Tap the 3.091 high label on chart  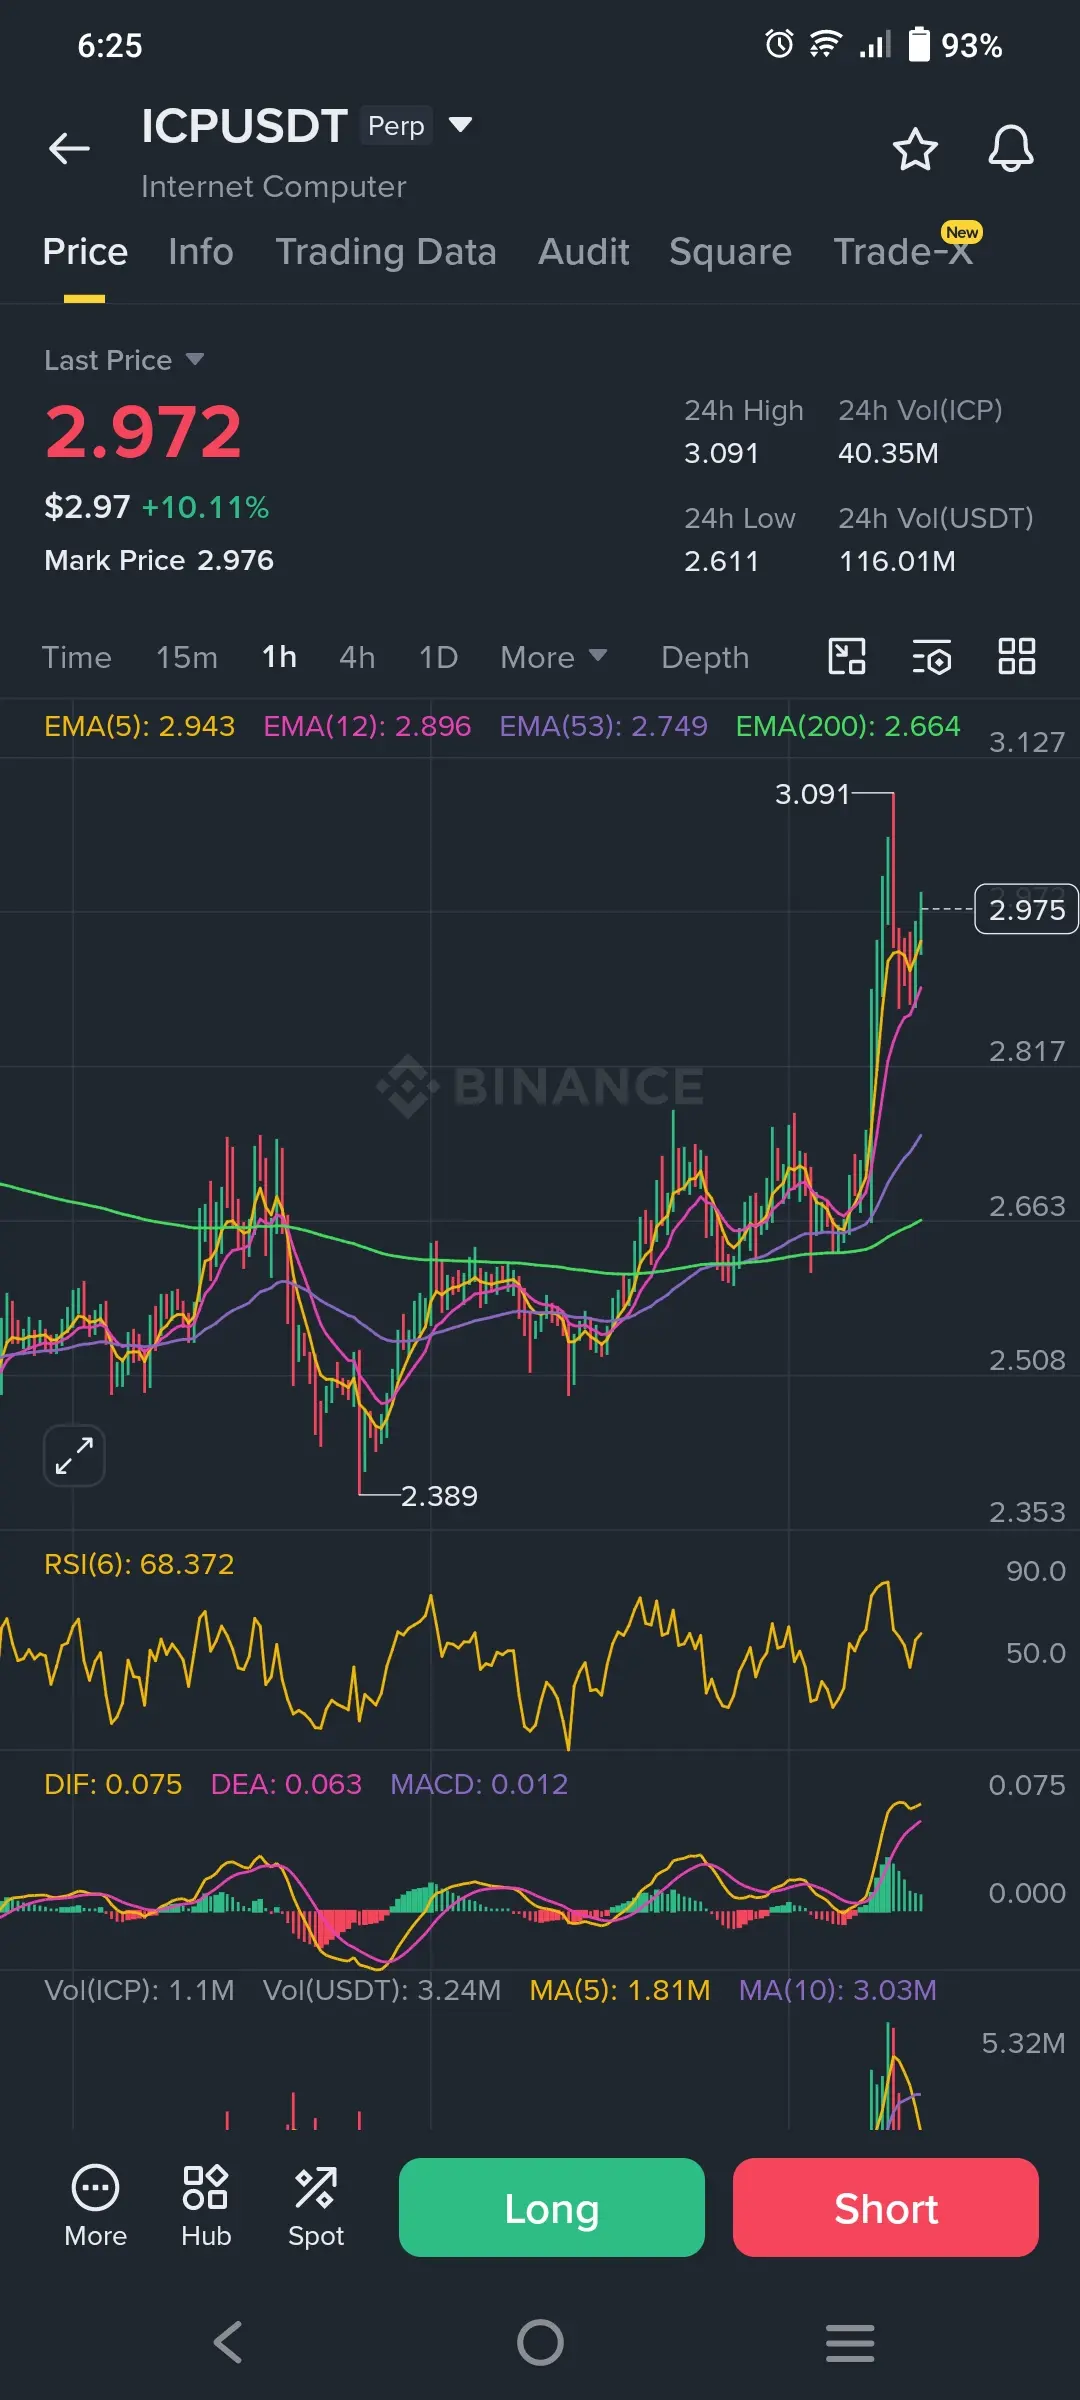(x=812, y=794)
